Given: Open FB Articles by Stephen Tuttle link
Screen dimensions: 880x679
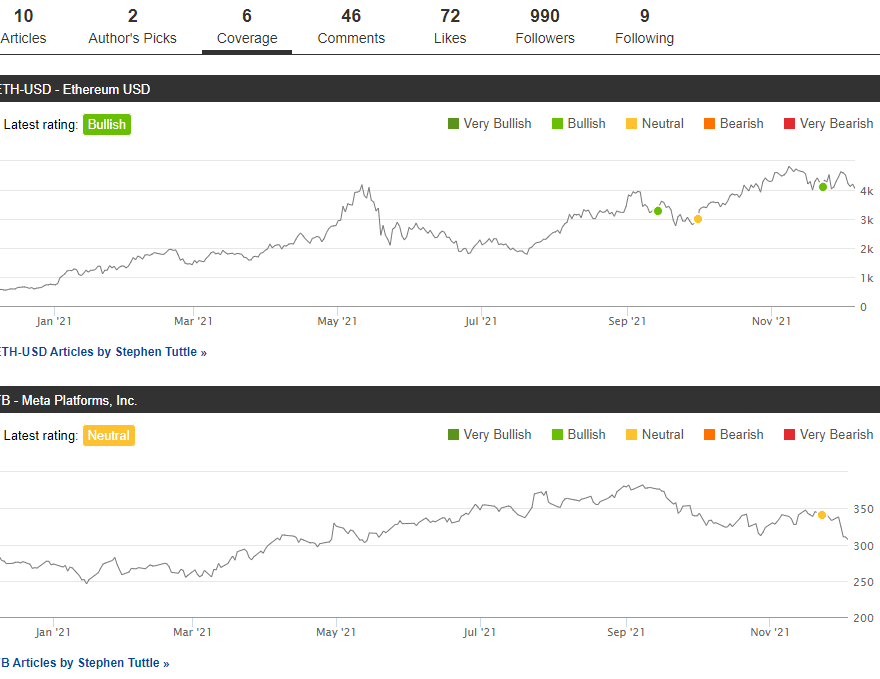Looking at the screenshot, I should pos(84,663).
